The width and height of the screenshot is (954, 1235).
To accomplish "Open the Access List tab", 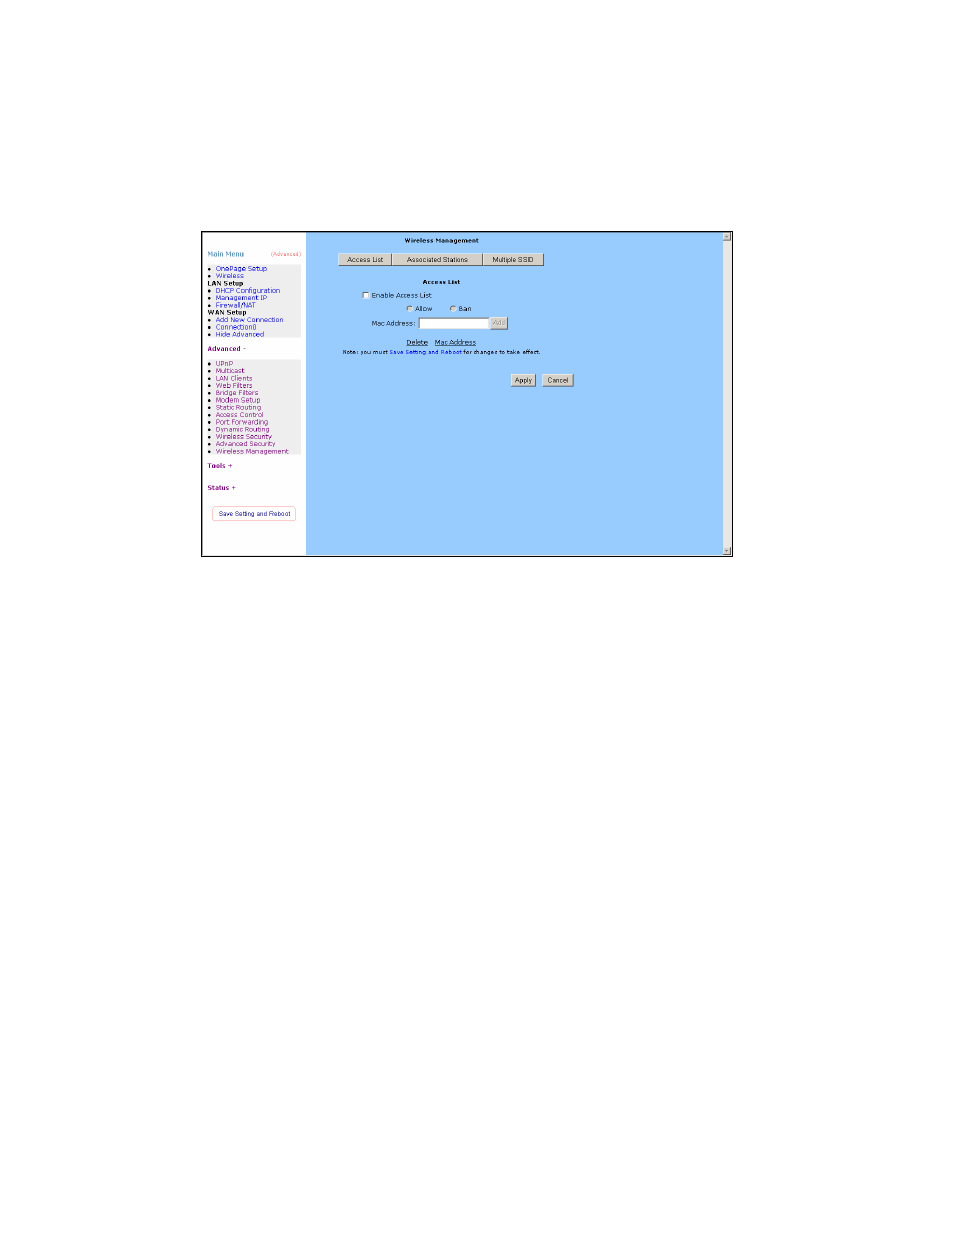I will tap(365, 259).
